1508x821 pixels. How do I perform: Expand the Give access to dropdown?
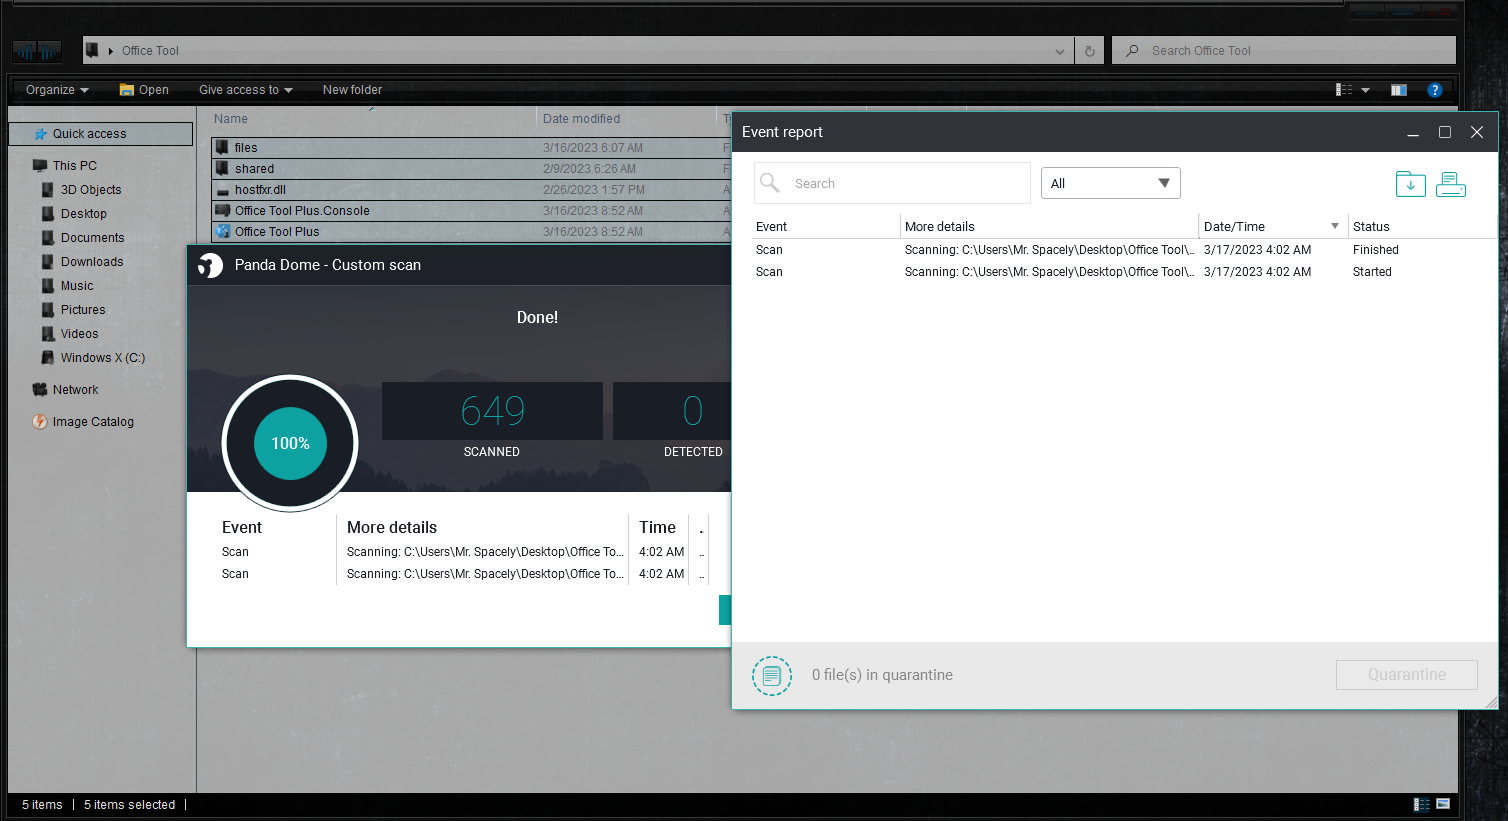coord(246,90)
